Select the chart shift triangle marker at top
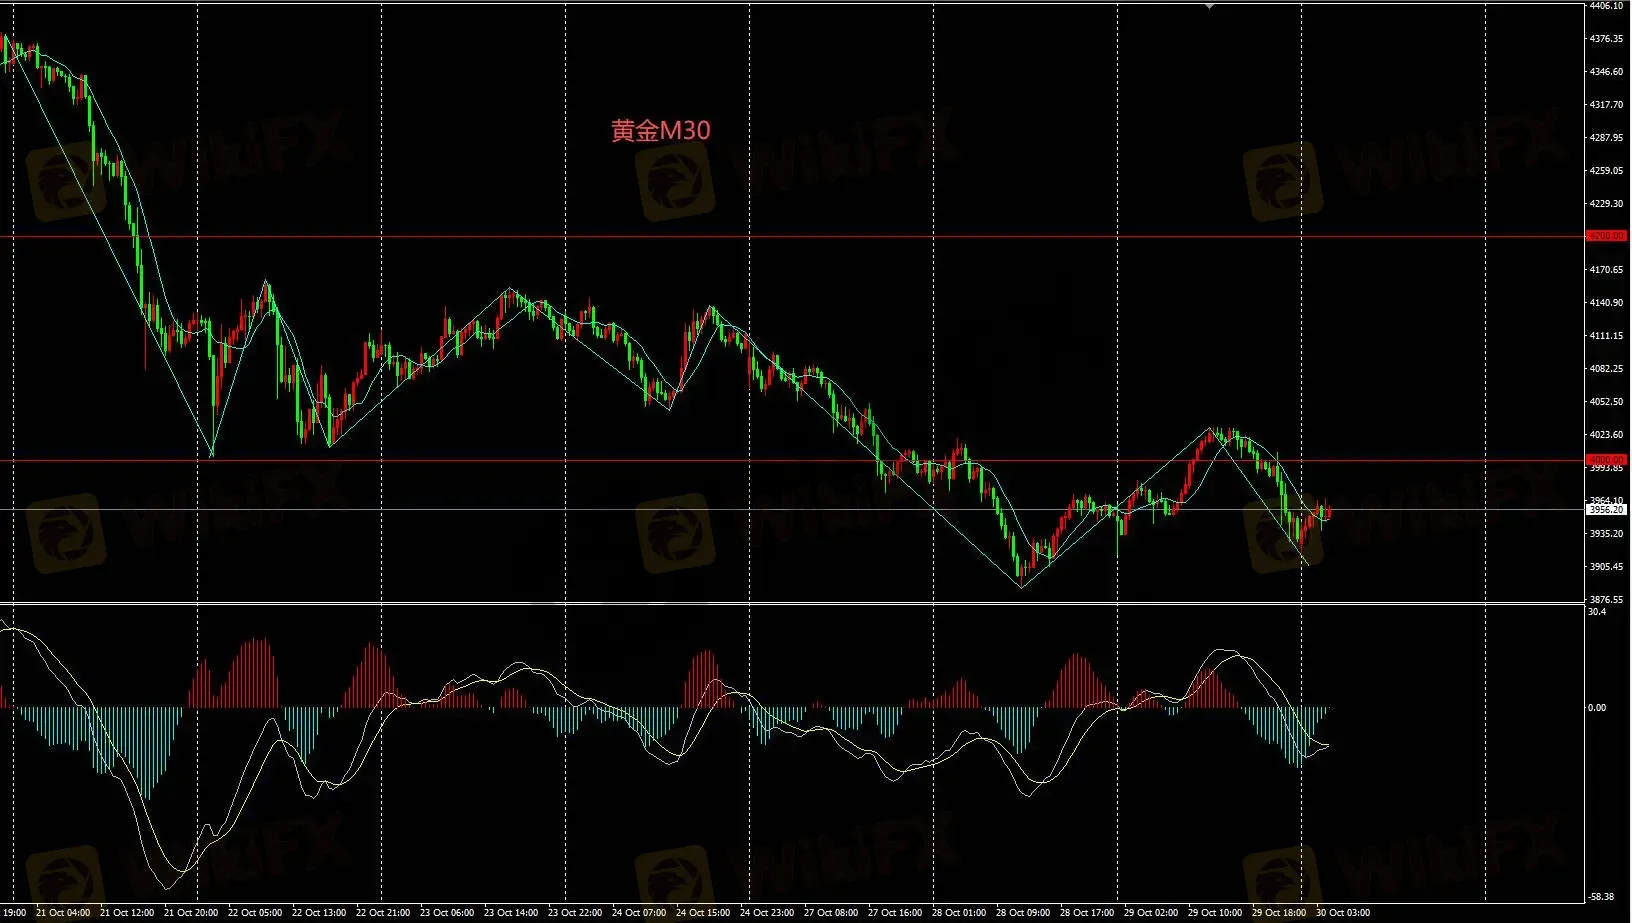Viewport: 1632px width, 923px height. [1210, 6]
